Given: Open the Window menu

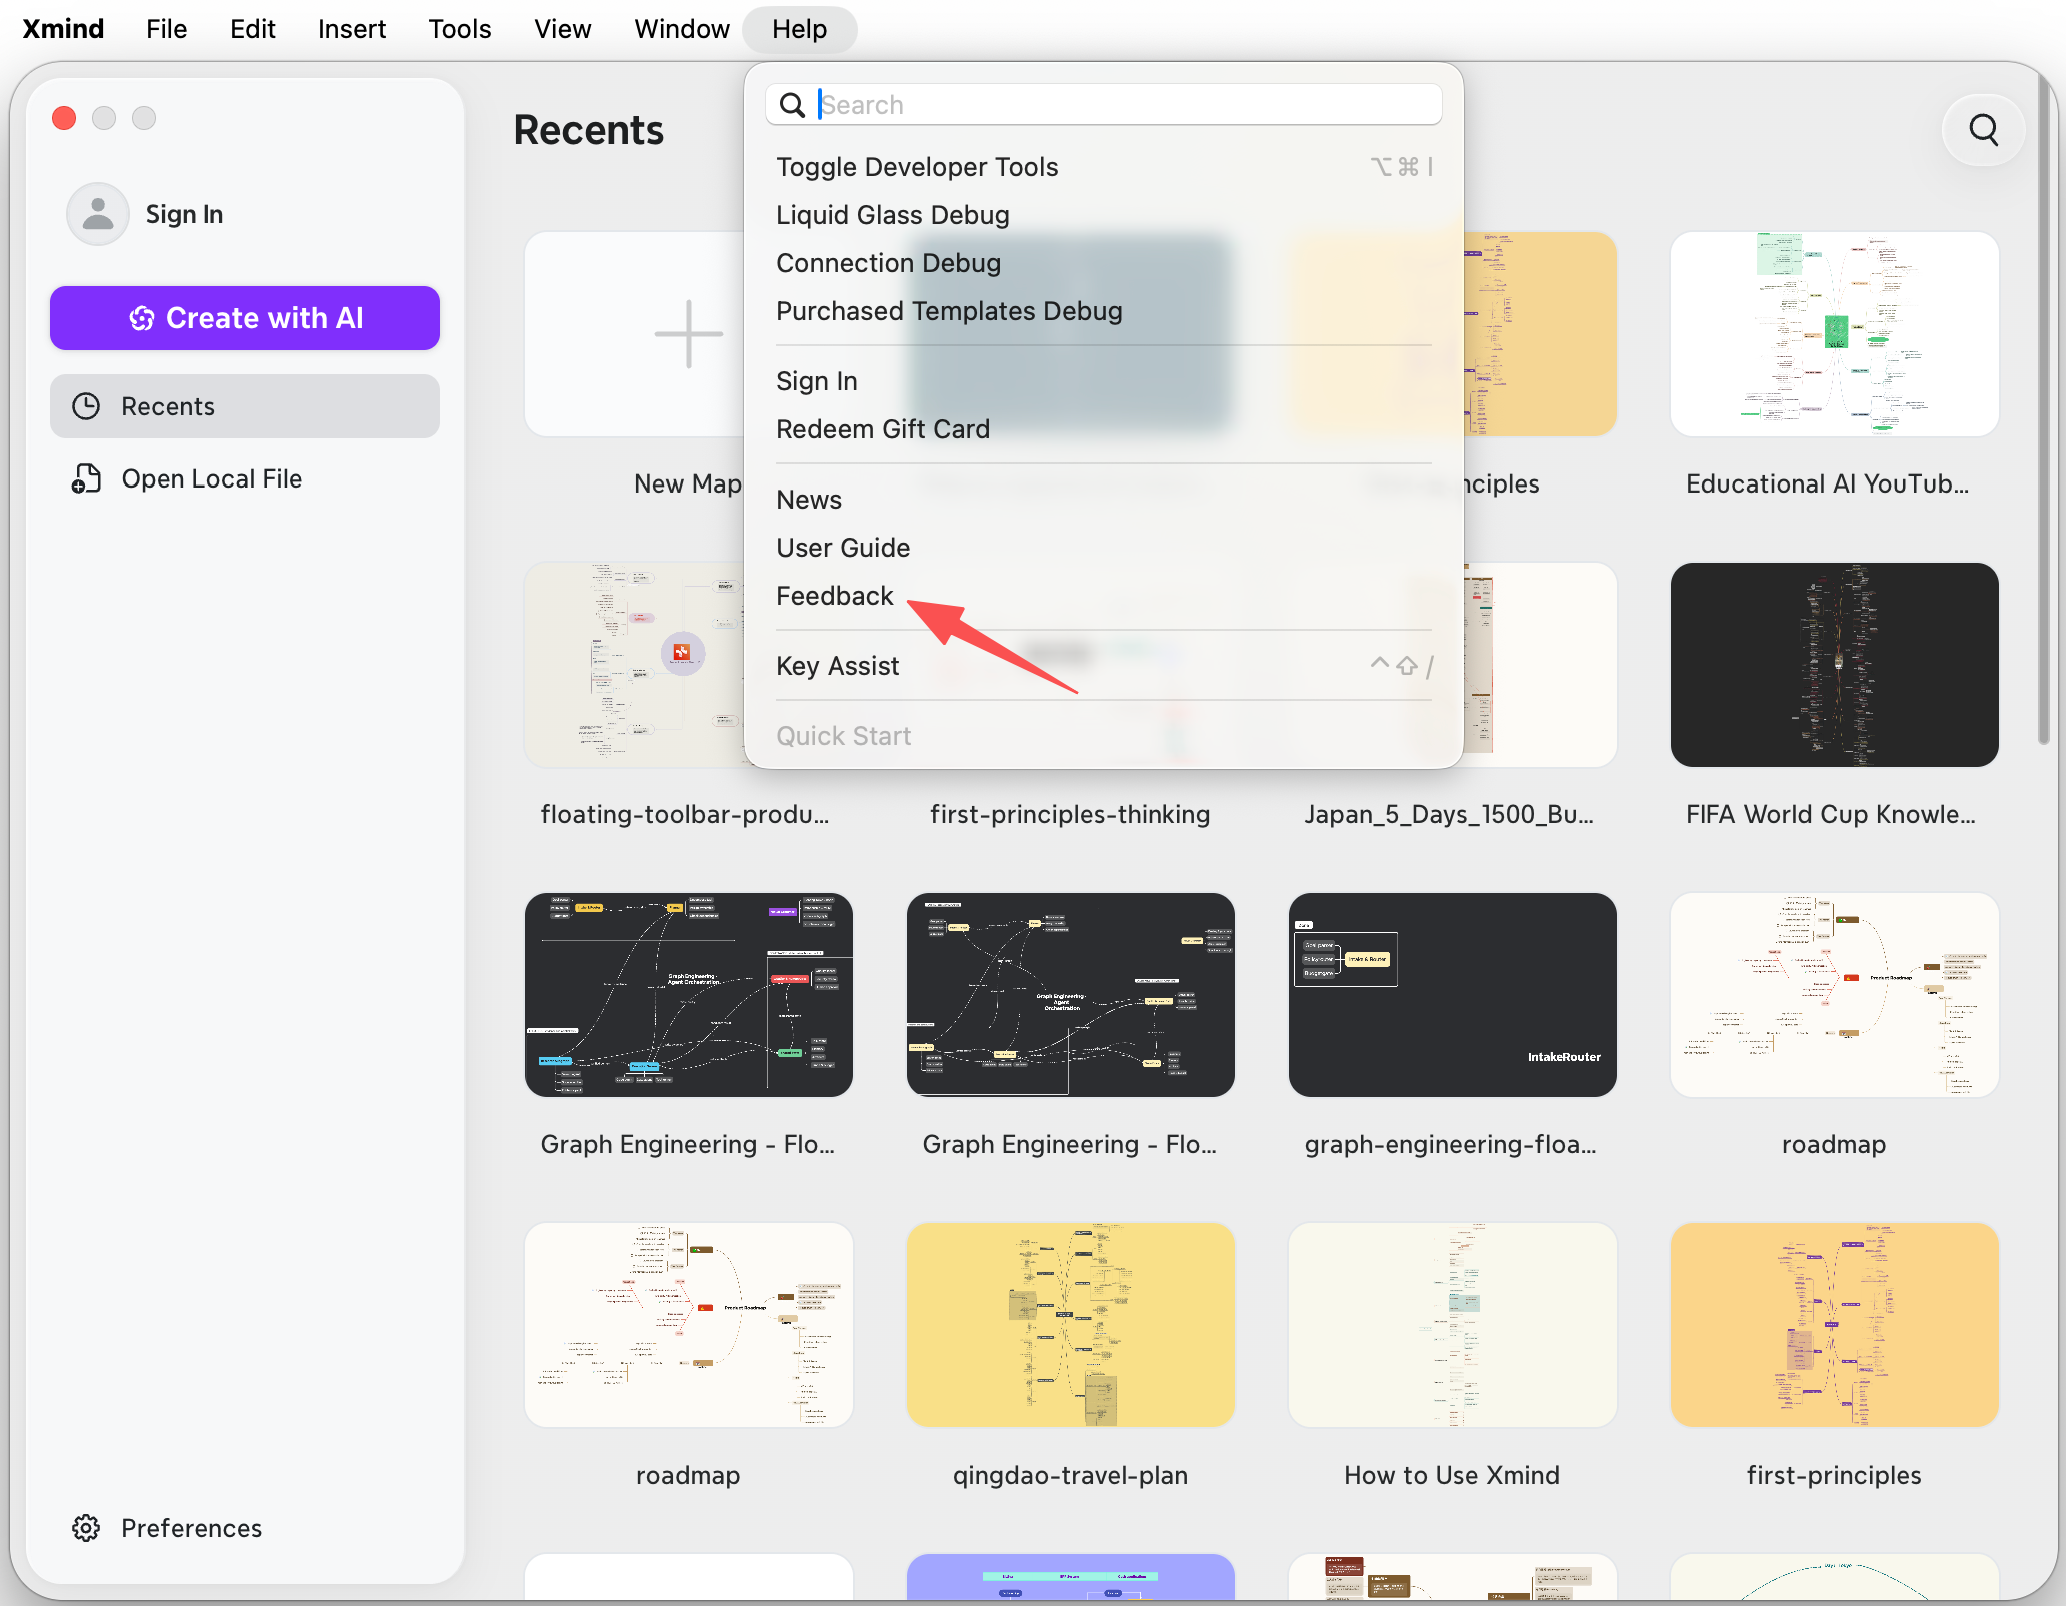Looking at the screenshot, I should coord(682,29).
